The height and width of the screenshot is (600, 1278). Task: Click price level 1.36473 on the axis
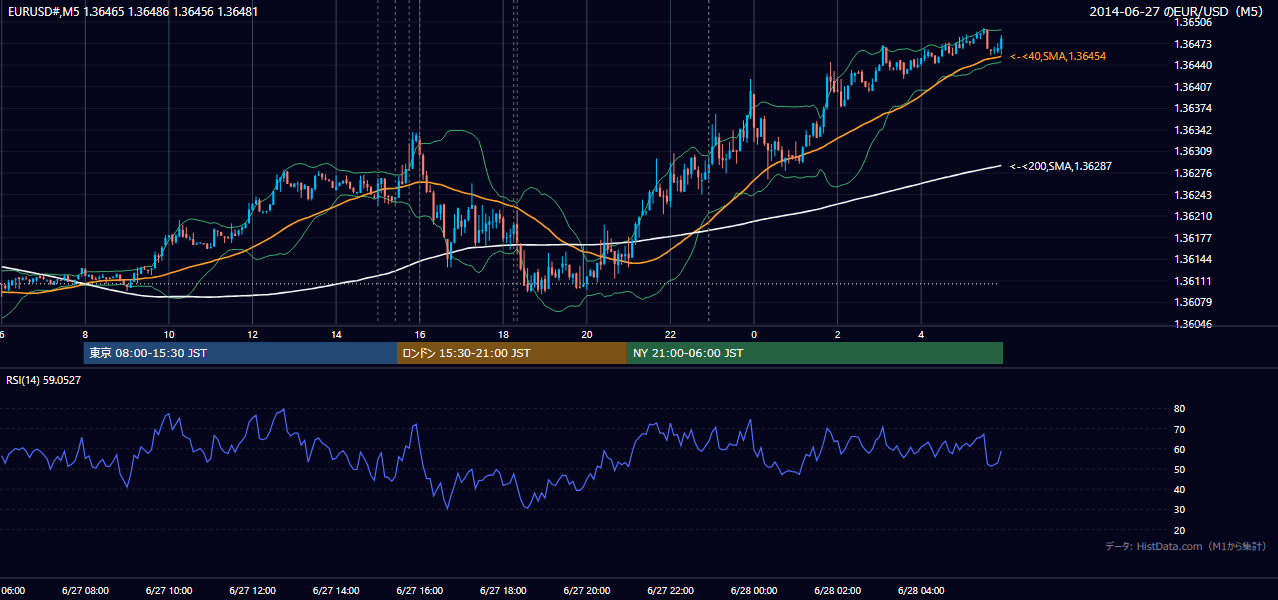pyautogui.click(x=1193, y=44)
